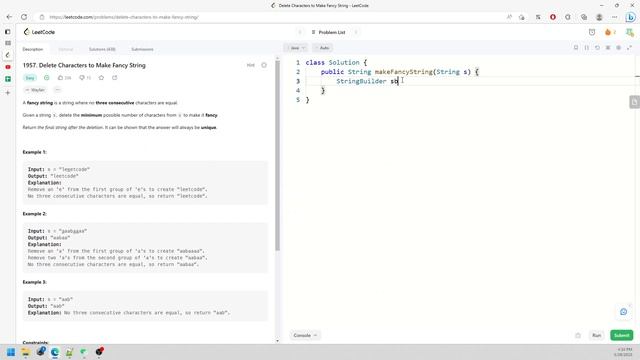This screenshot has height=360, width=640.
Task: Reset code to default icon
Action: [x=597, y=48]
